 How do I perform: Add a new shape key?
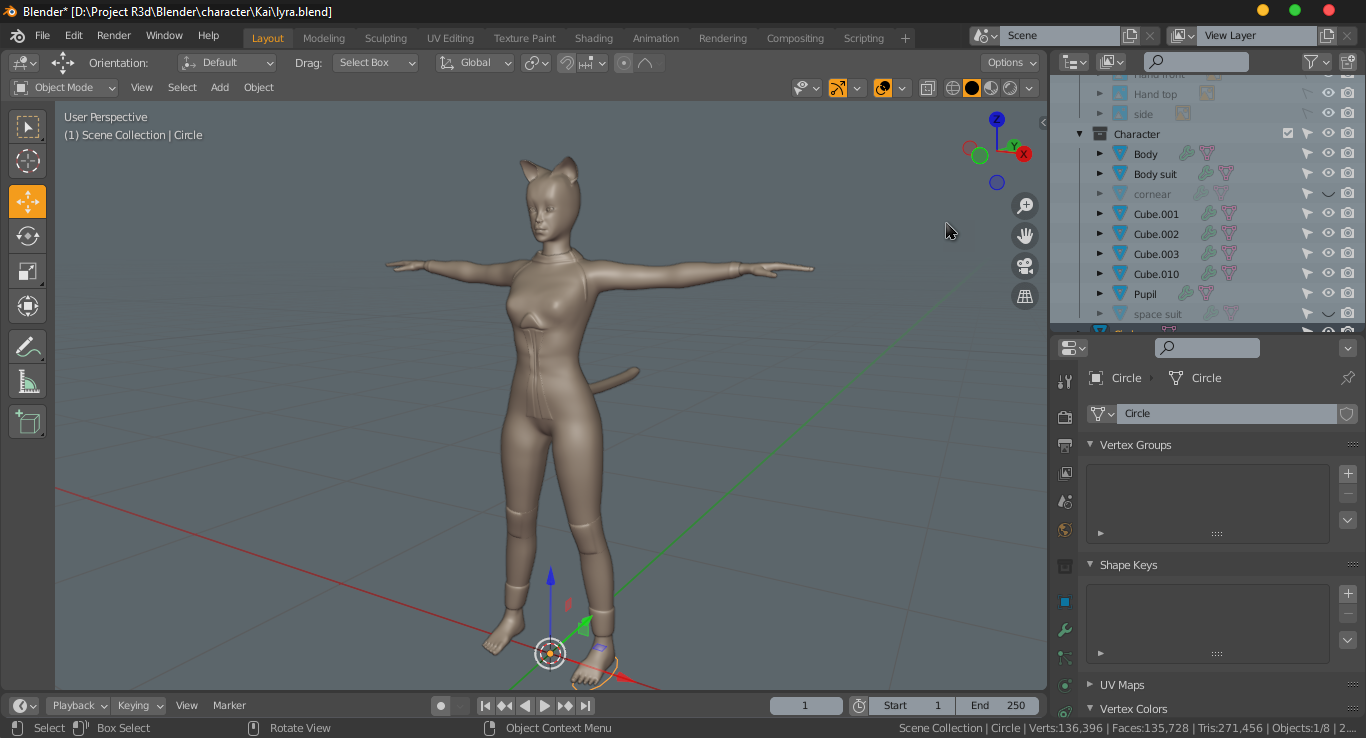coord(1348,594)
